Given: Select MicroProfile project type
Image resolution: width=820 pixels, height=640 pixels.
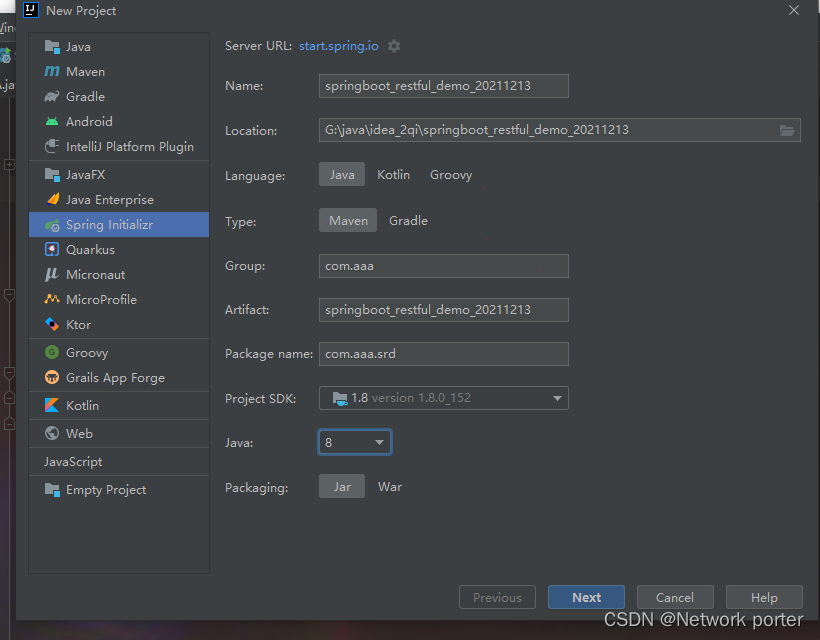Looking at the screenshot, I should click(x=119, y=300).
